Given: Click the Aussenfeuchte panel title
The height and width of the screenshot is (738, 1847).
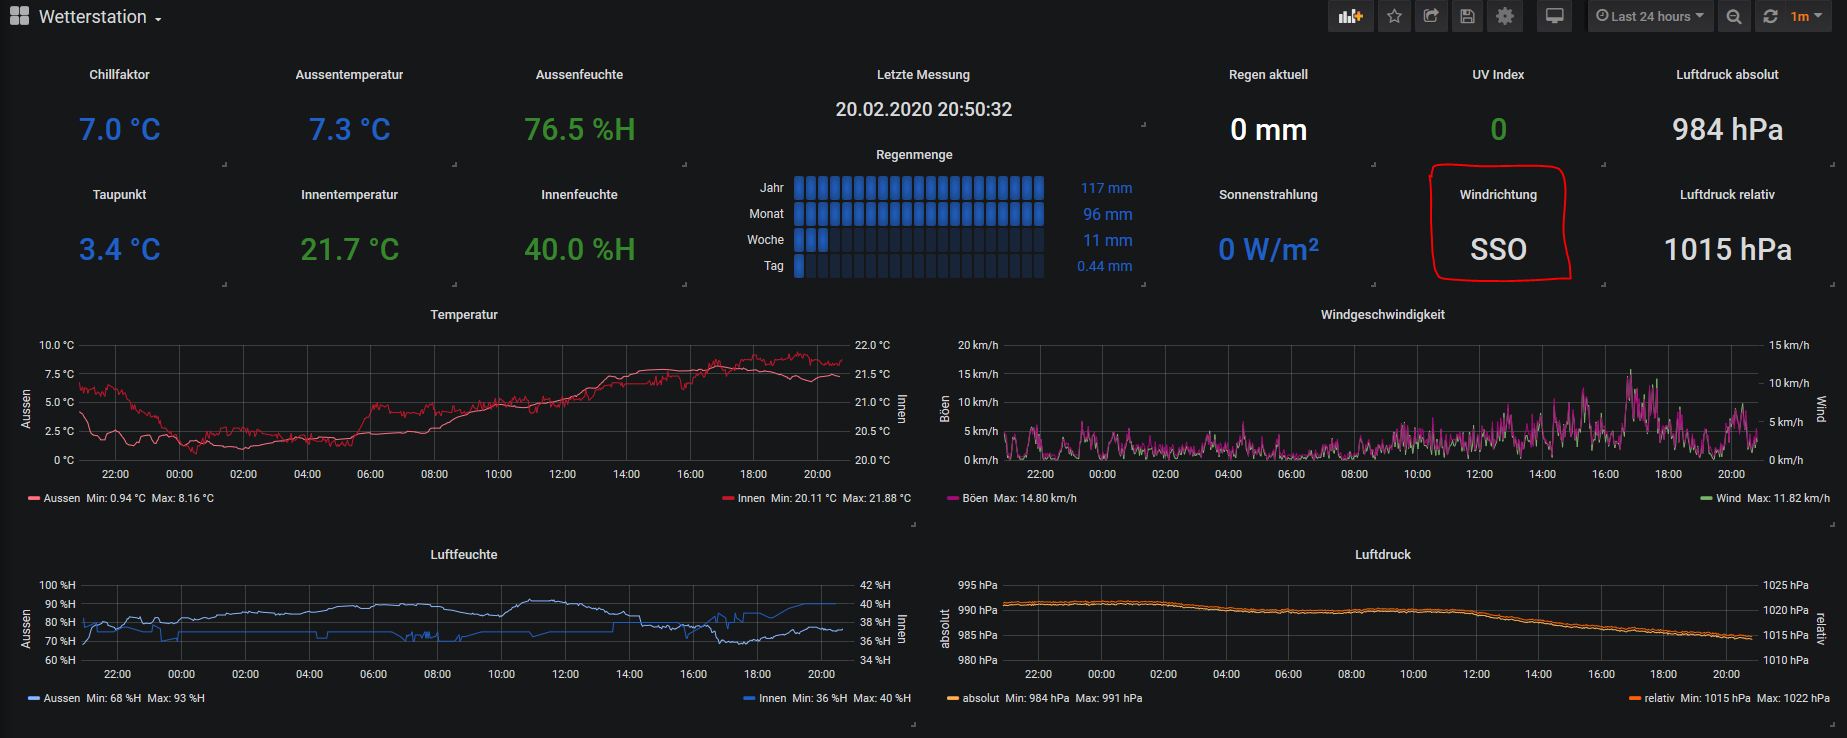Looking at the screenshot, I should 579,75.
